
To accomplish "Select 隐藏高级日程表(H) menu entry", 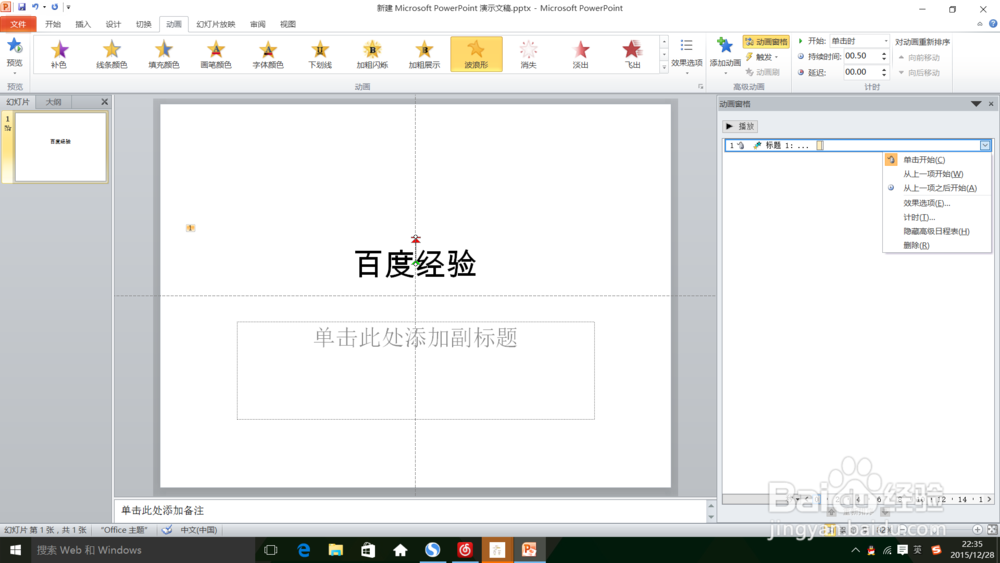I will tap(937, 231).
